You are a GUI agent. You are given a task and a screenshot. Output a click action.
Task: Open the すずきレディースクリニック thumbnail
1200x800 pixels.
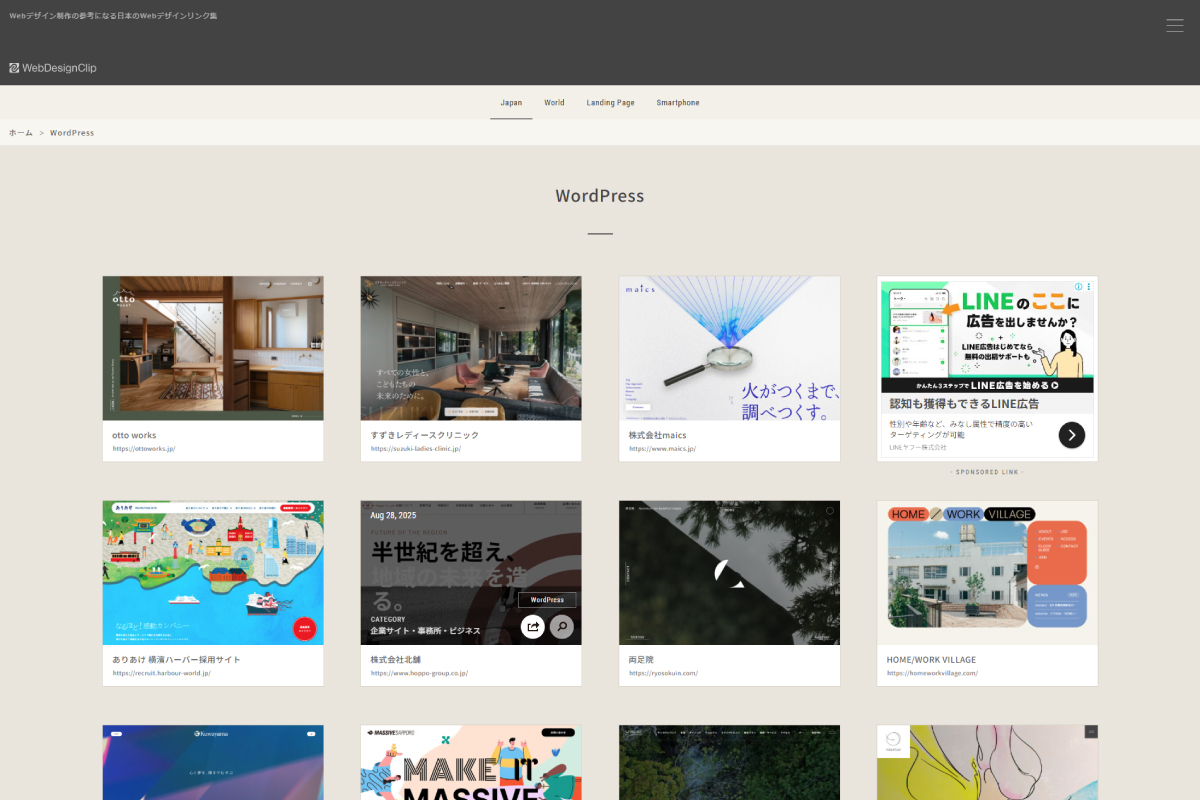coord(471,348)
